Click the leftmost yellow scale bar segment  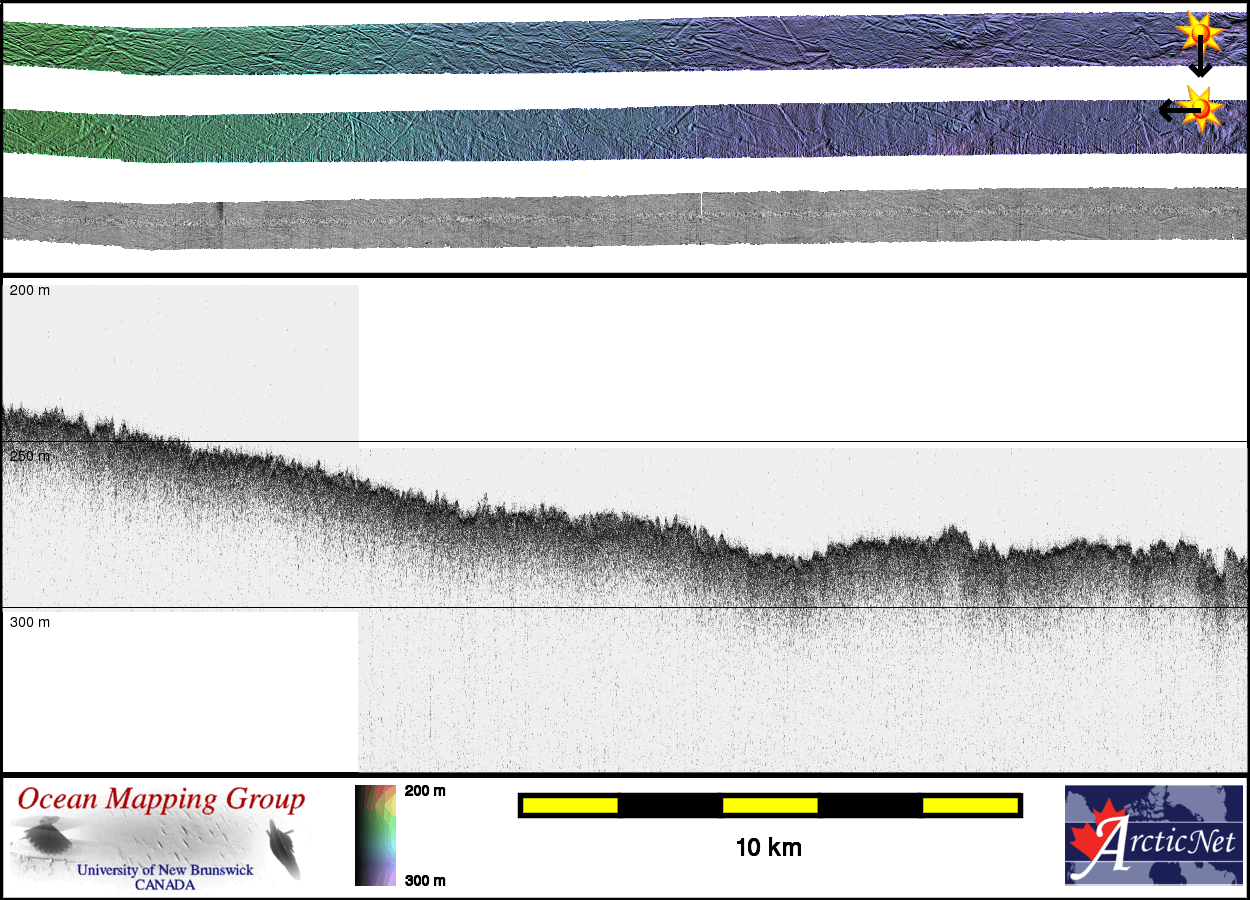click(569, 805)
